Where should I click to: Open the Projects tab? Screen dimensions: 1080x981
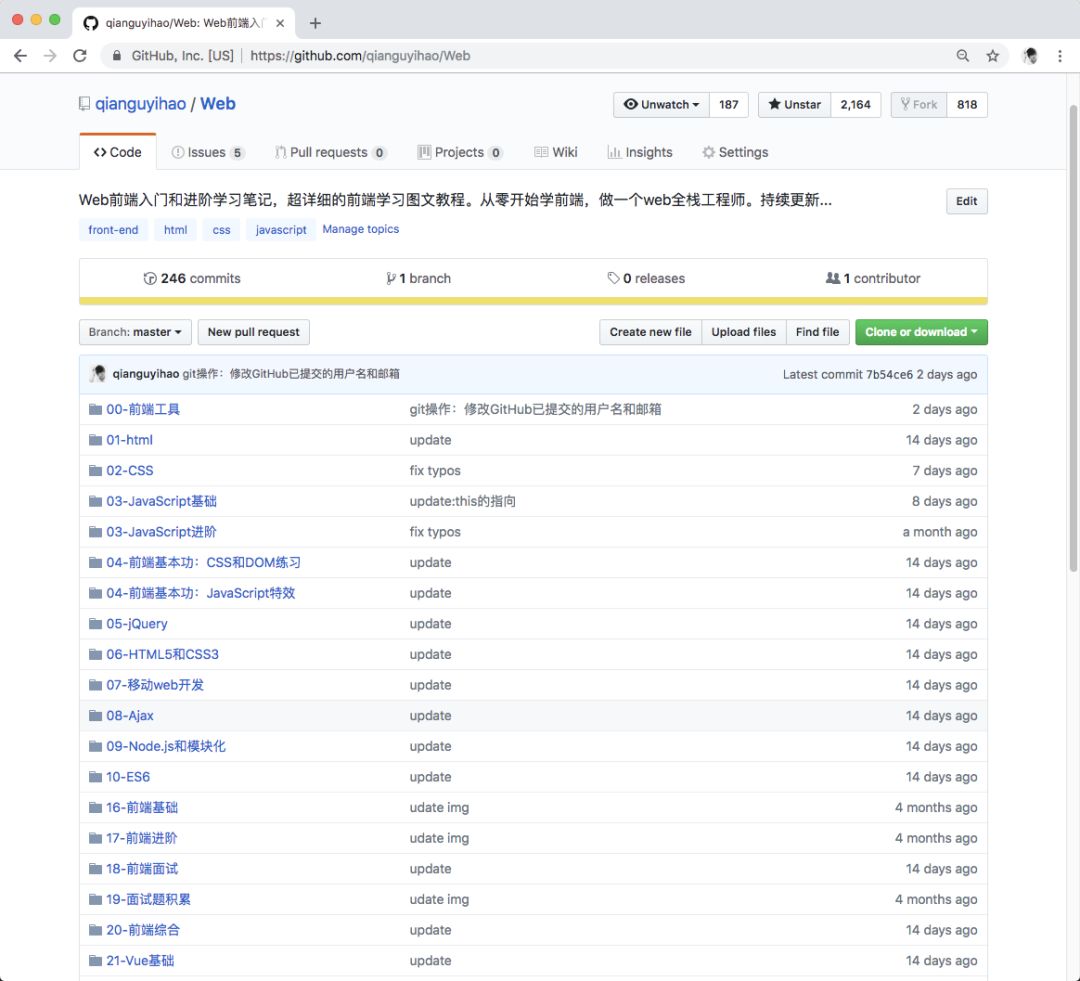[x=460, y=152]
